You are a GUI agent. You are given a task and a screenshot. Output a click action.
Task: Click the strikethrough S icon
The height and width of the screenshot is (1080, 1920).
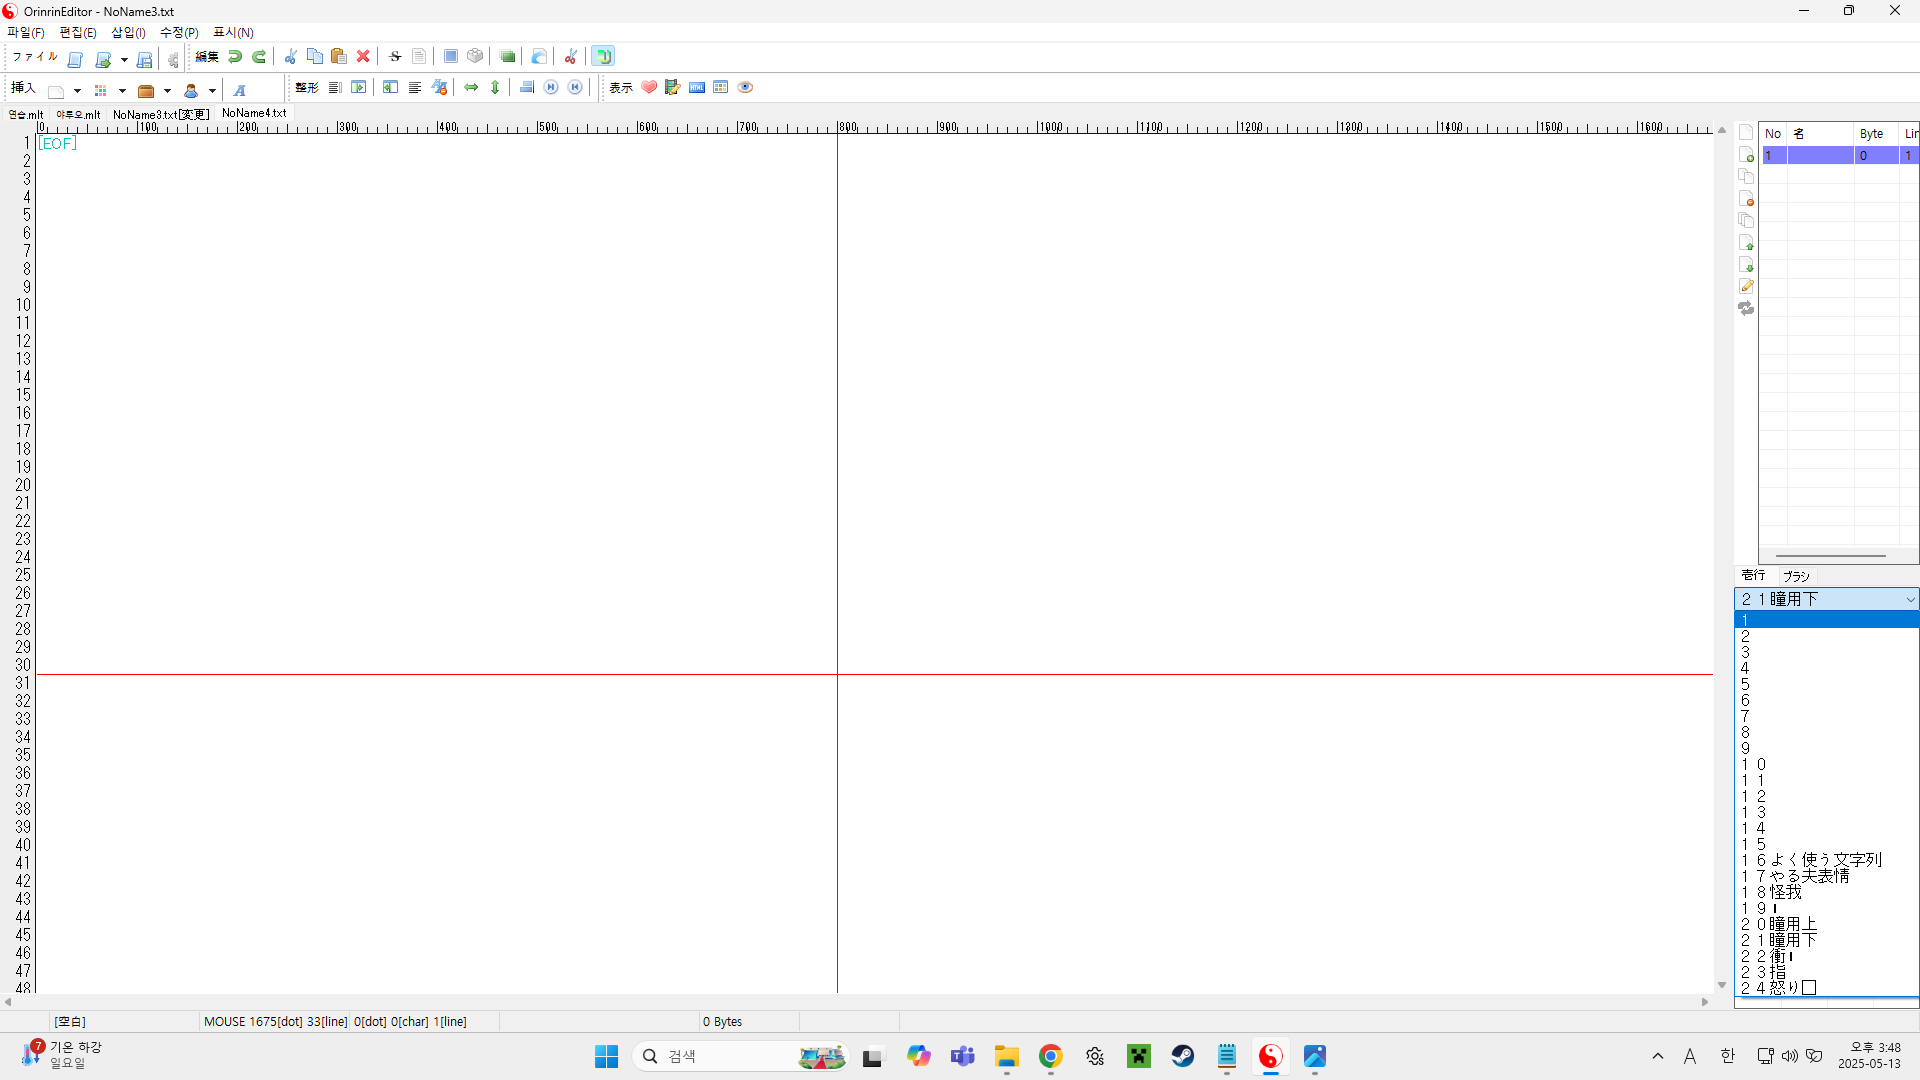click(x=395, y=57)
